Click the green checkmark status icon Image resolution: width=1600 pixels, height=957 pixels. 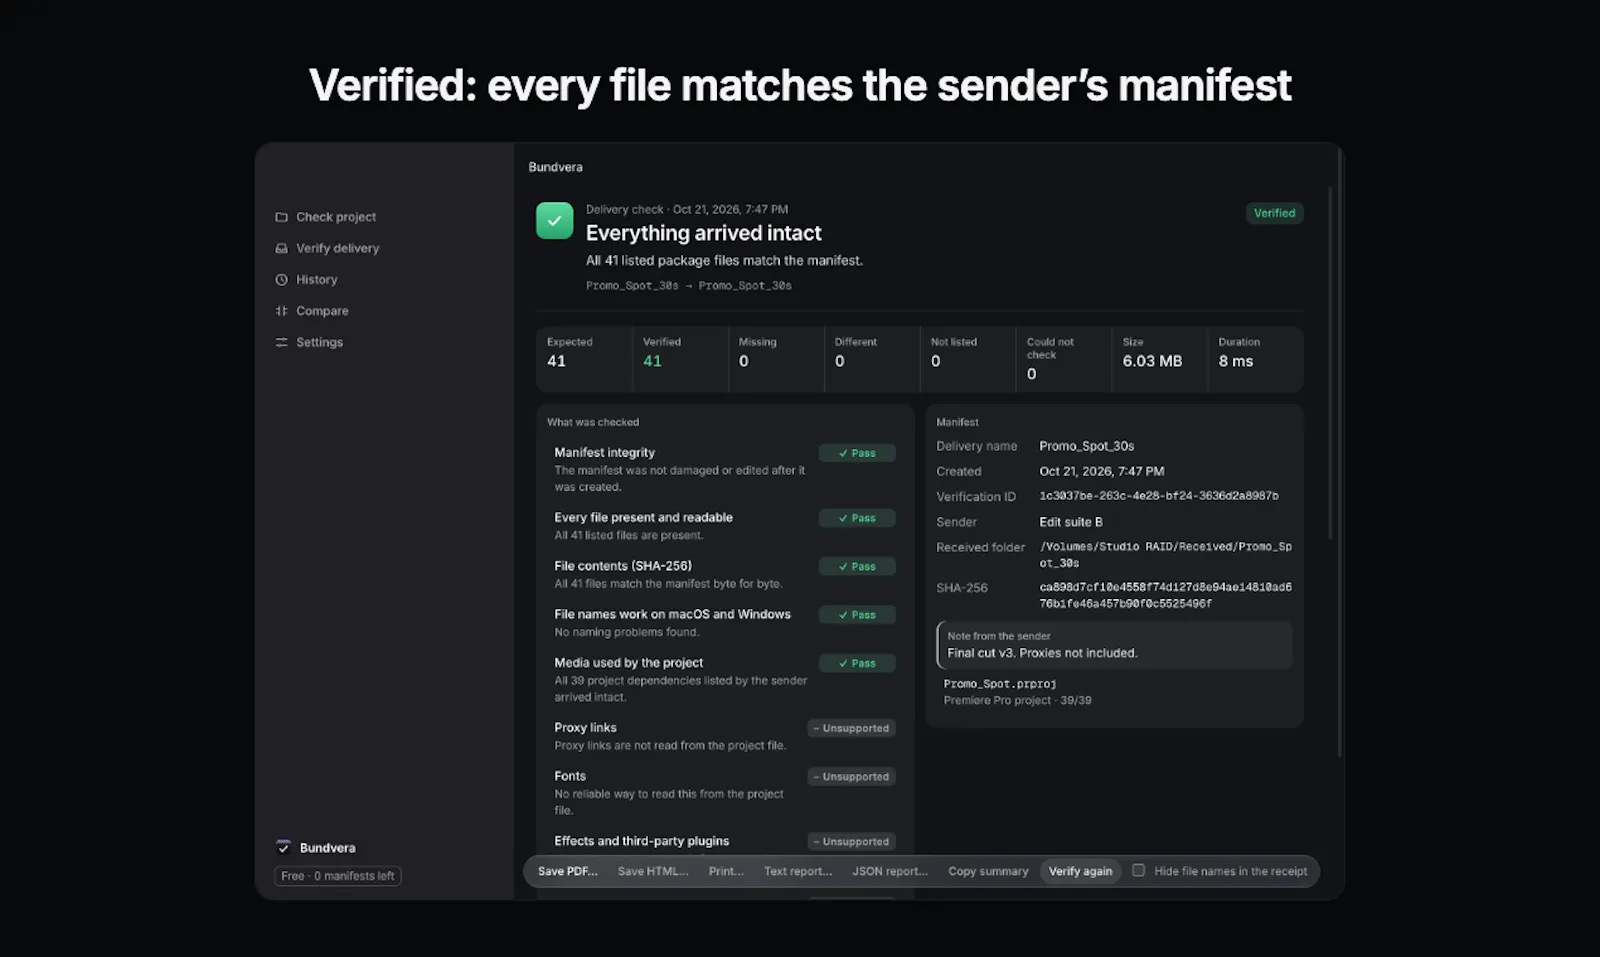click(x=554, y=221)
